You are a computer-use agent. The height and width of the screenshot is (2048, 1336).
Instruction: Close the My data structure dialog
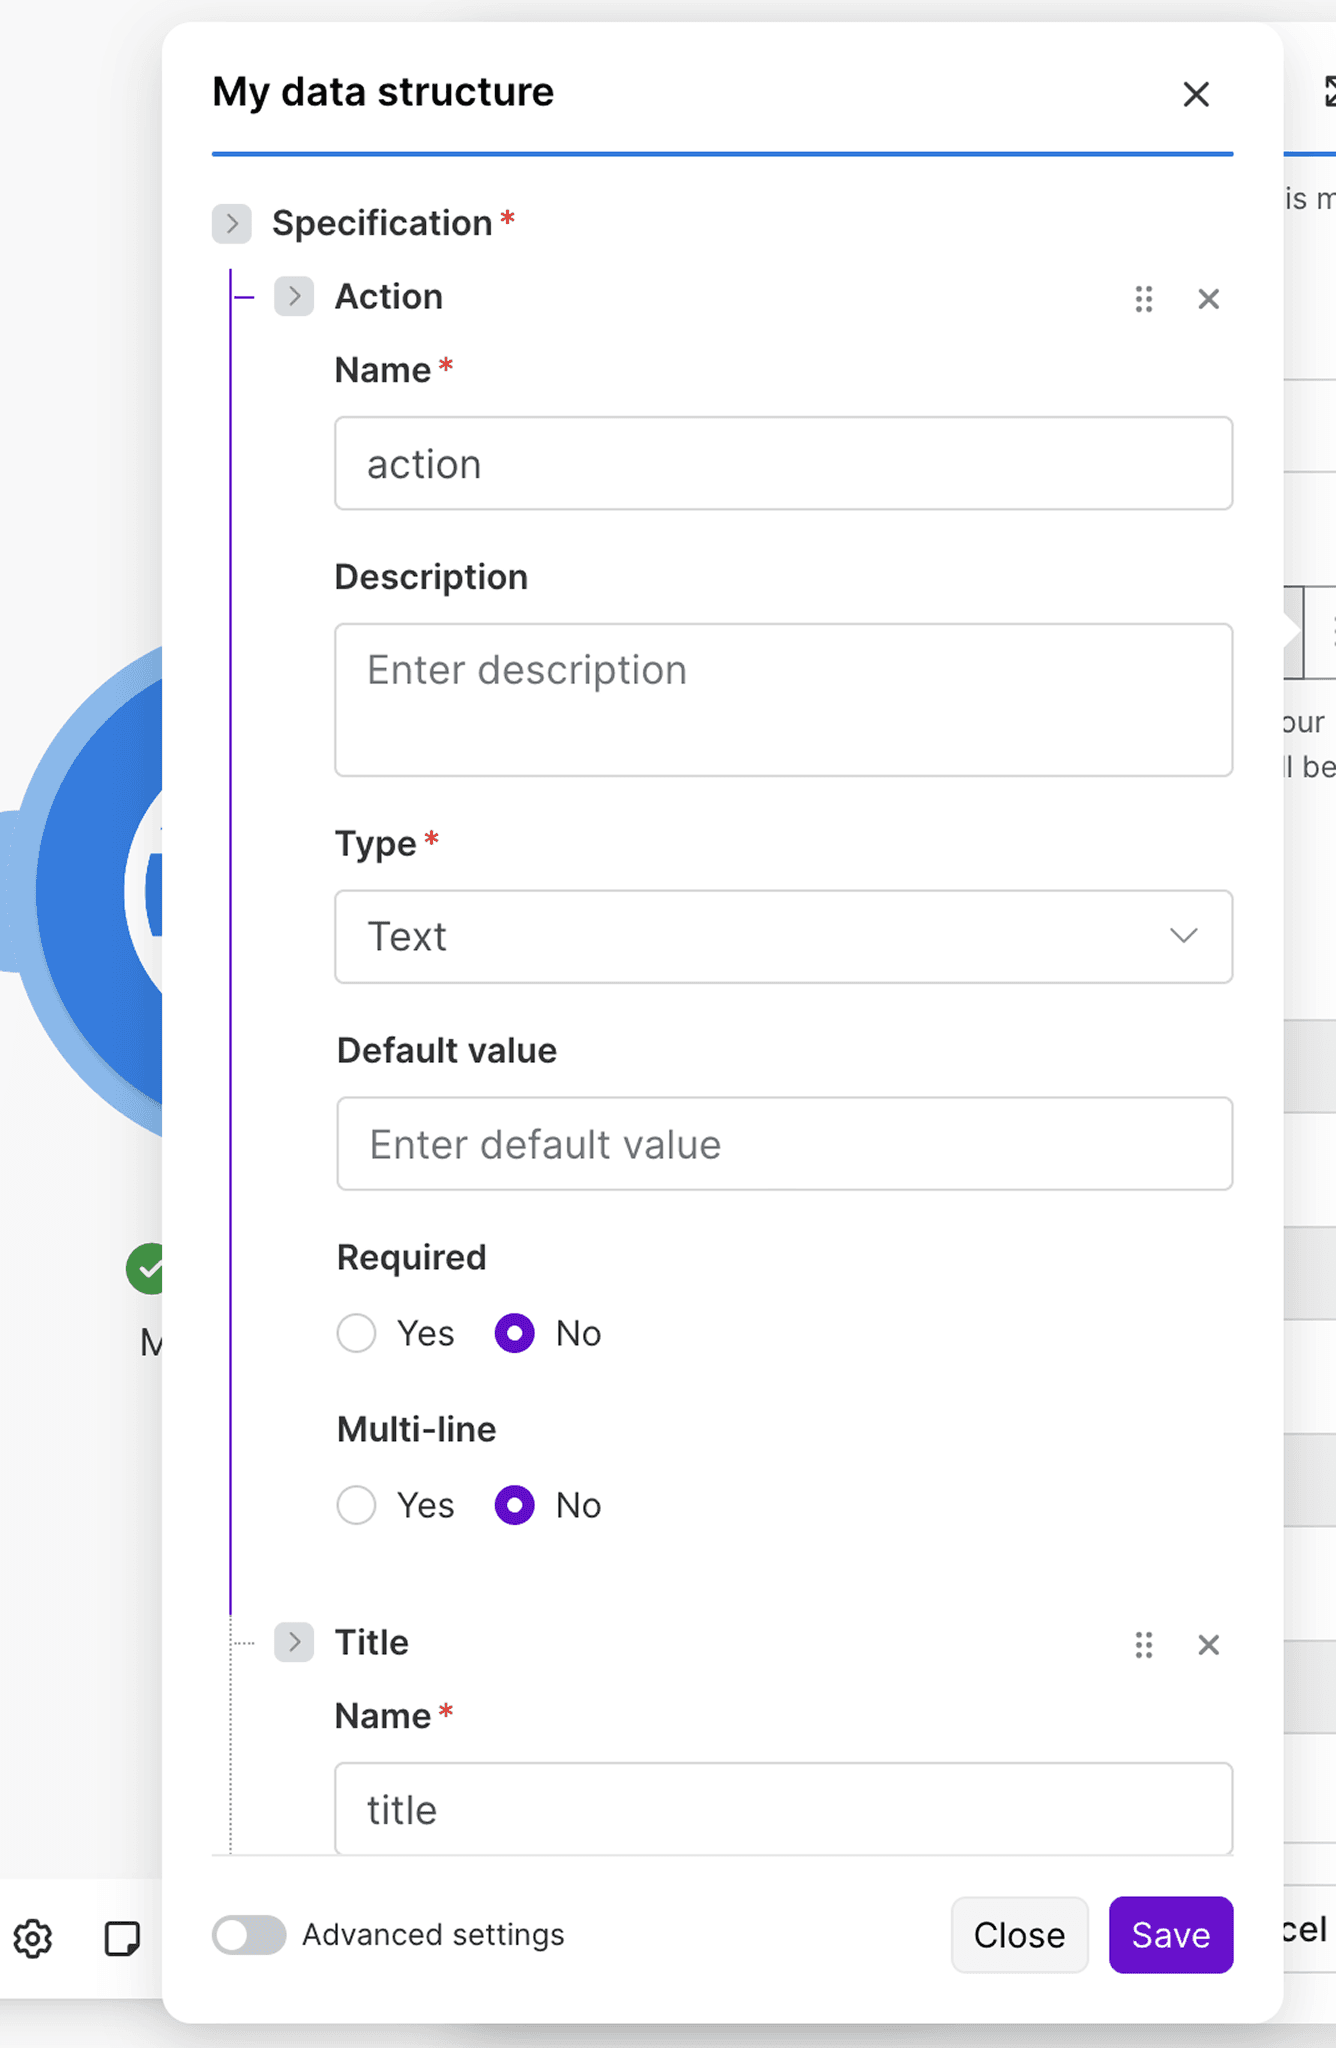1196,94
